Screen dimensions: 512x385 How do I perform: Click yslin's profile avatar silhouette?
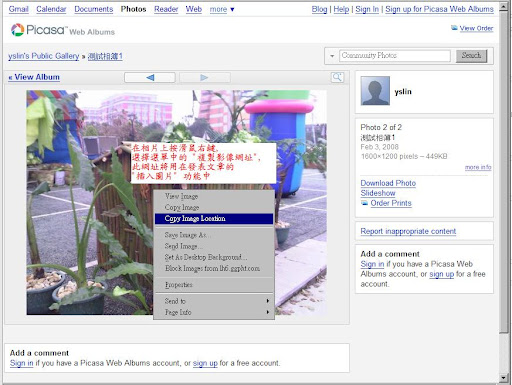click(375, 91)
